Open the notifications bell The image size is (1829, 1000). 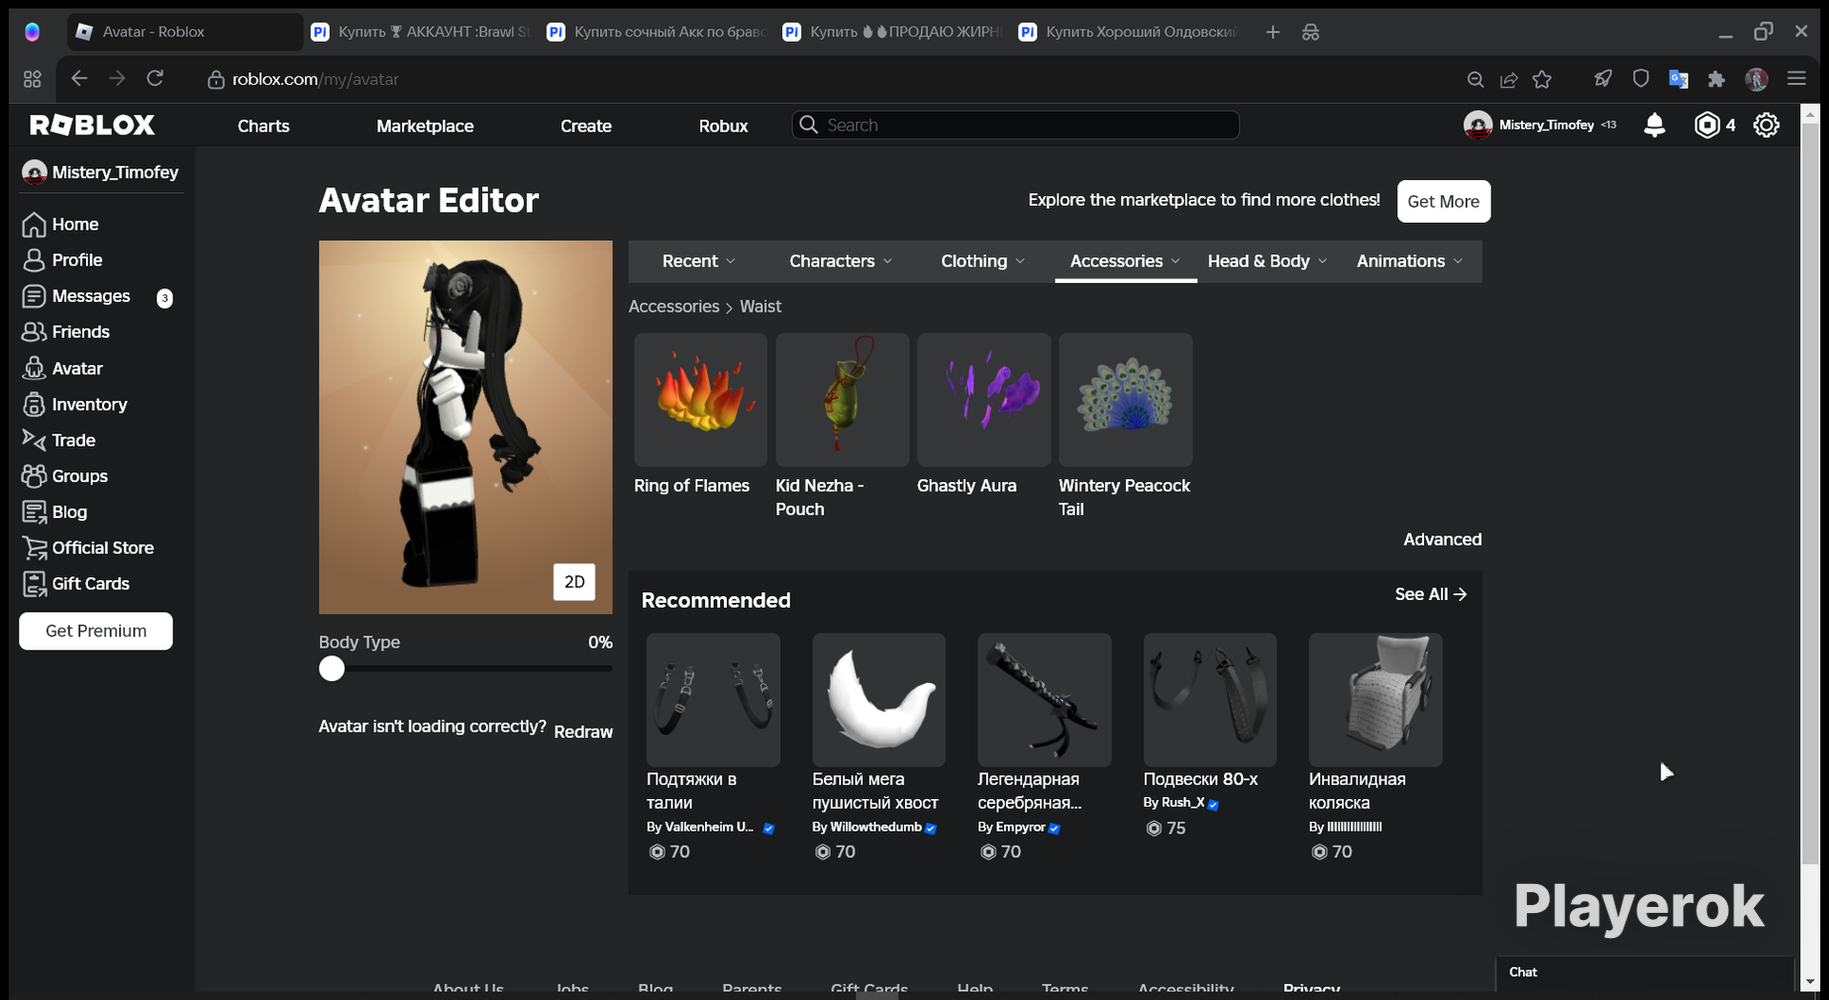1654,125
